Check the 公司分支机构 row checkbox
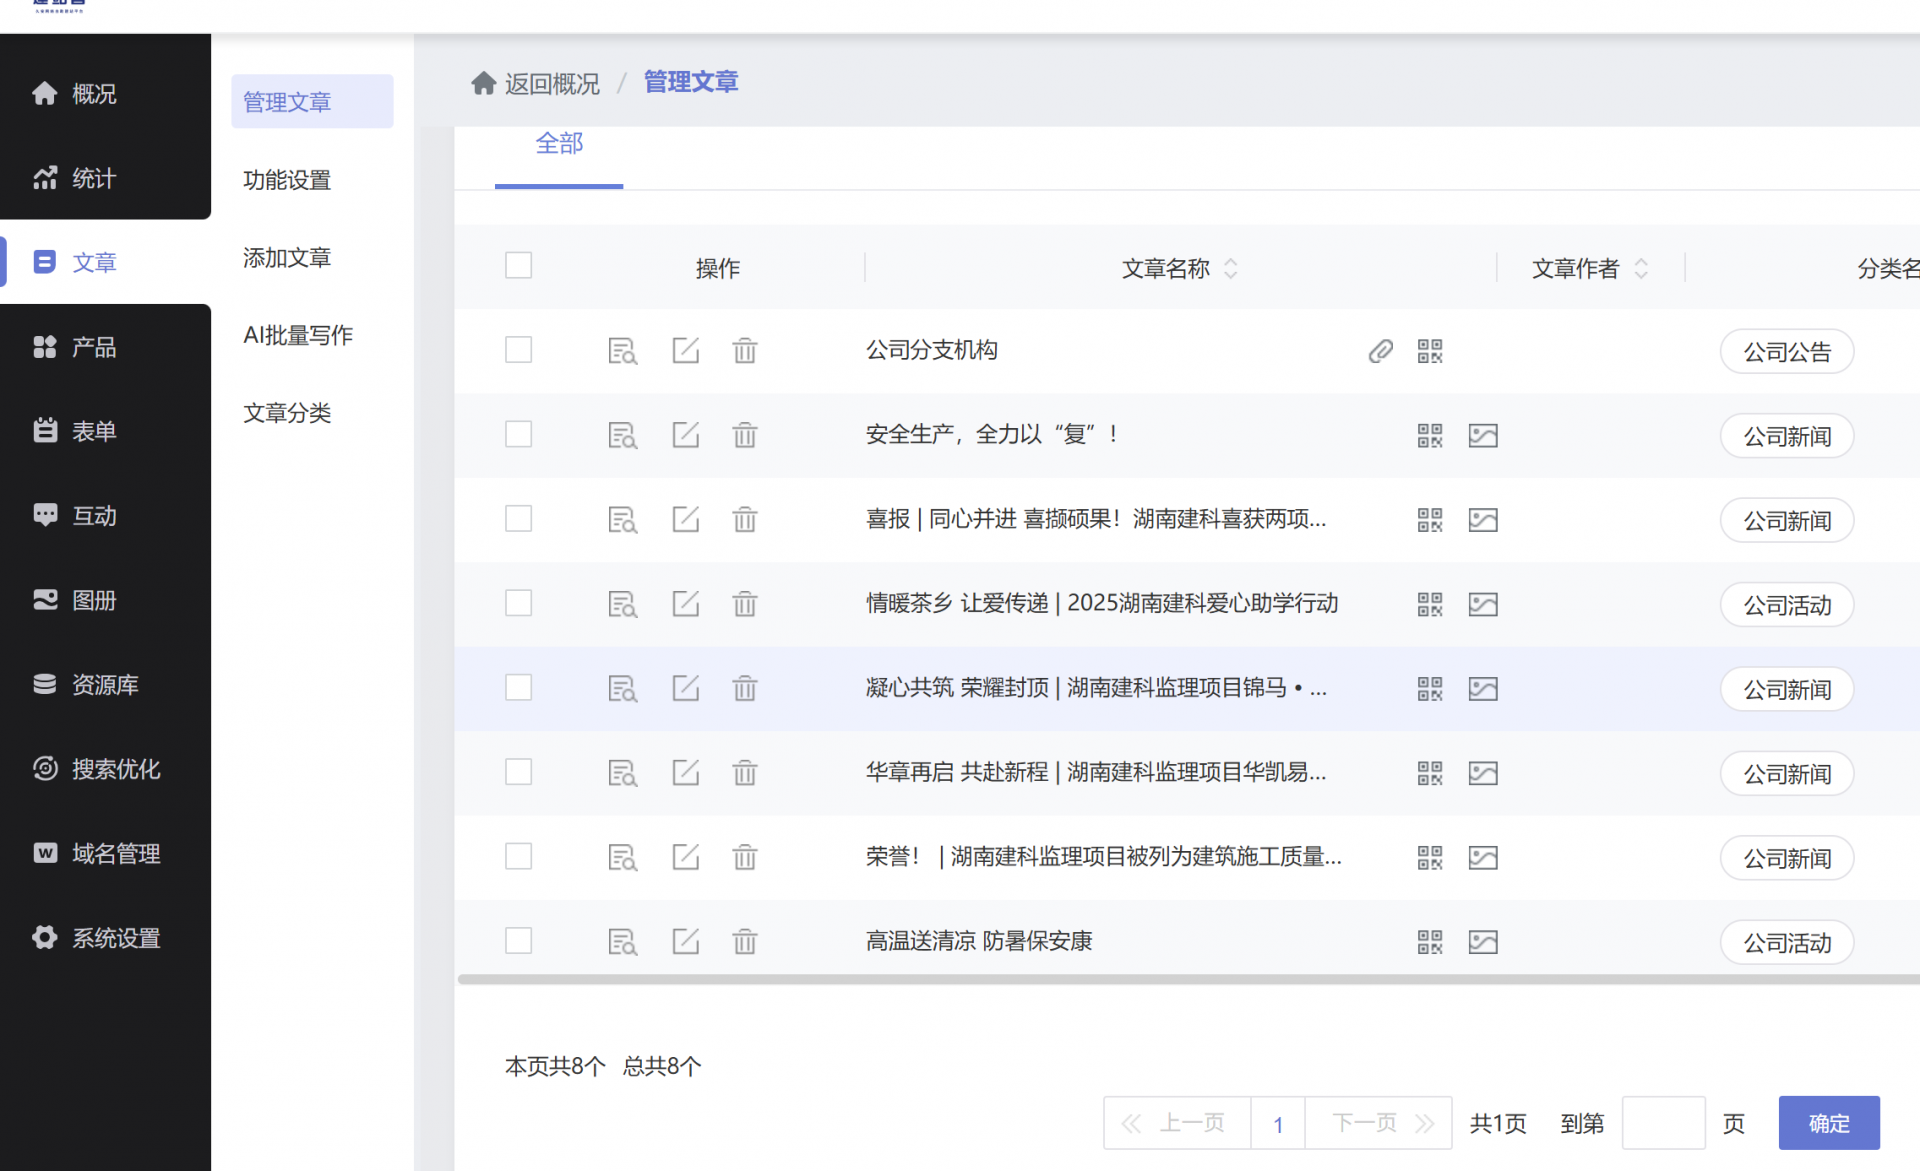1920x1171 pixels. click(518, 350)
